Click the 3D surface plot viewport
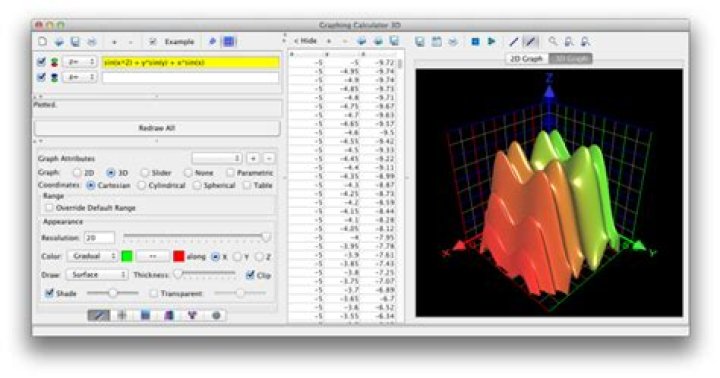 (549, 193)
